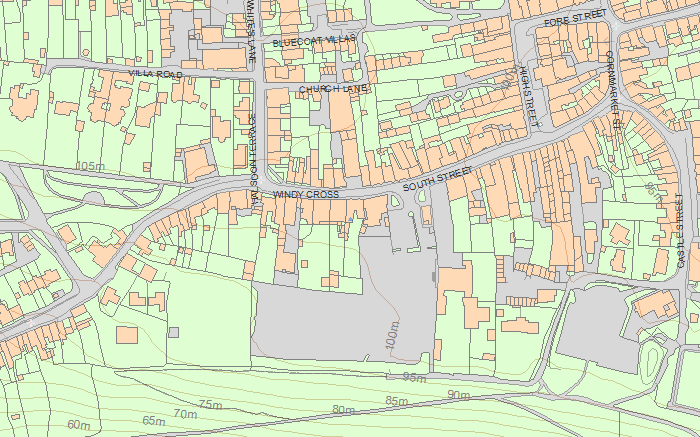Click the WINDY CROSS label

(x=306, y=195)
